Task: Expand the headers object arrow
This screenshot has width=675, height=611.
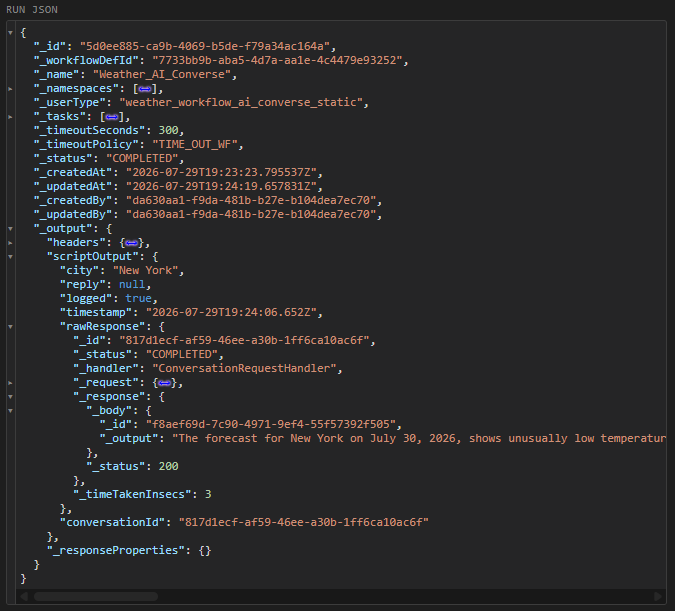Action: pyautogui.click(x=10, y=243)
